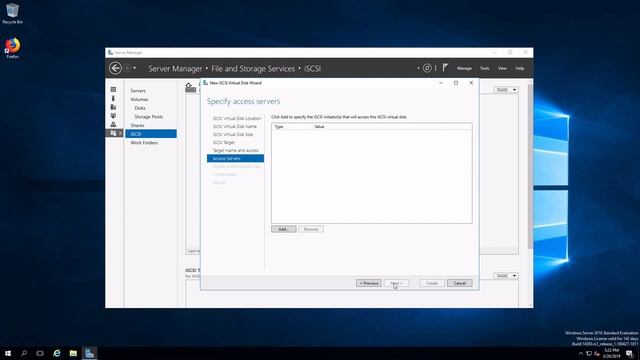Go to Target Name and Access step
640x360 pixels.
236,151
